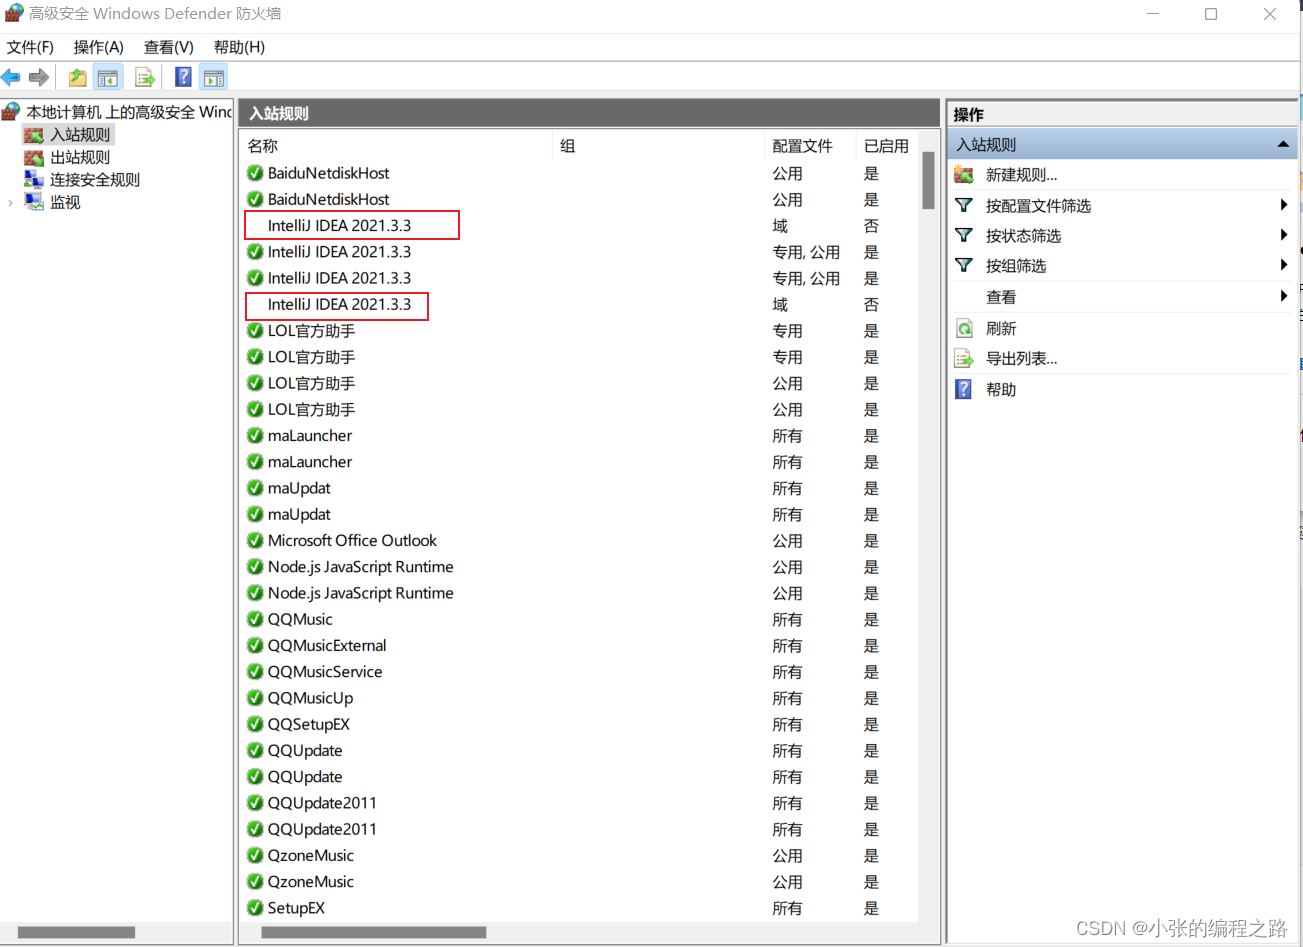Click the console tree horizontal scrollbar thumb
Viewport: 1303px width, 947px height.
tap(76, 932)
